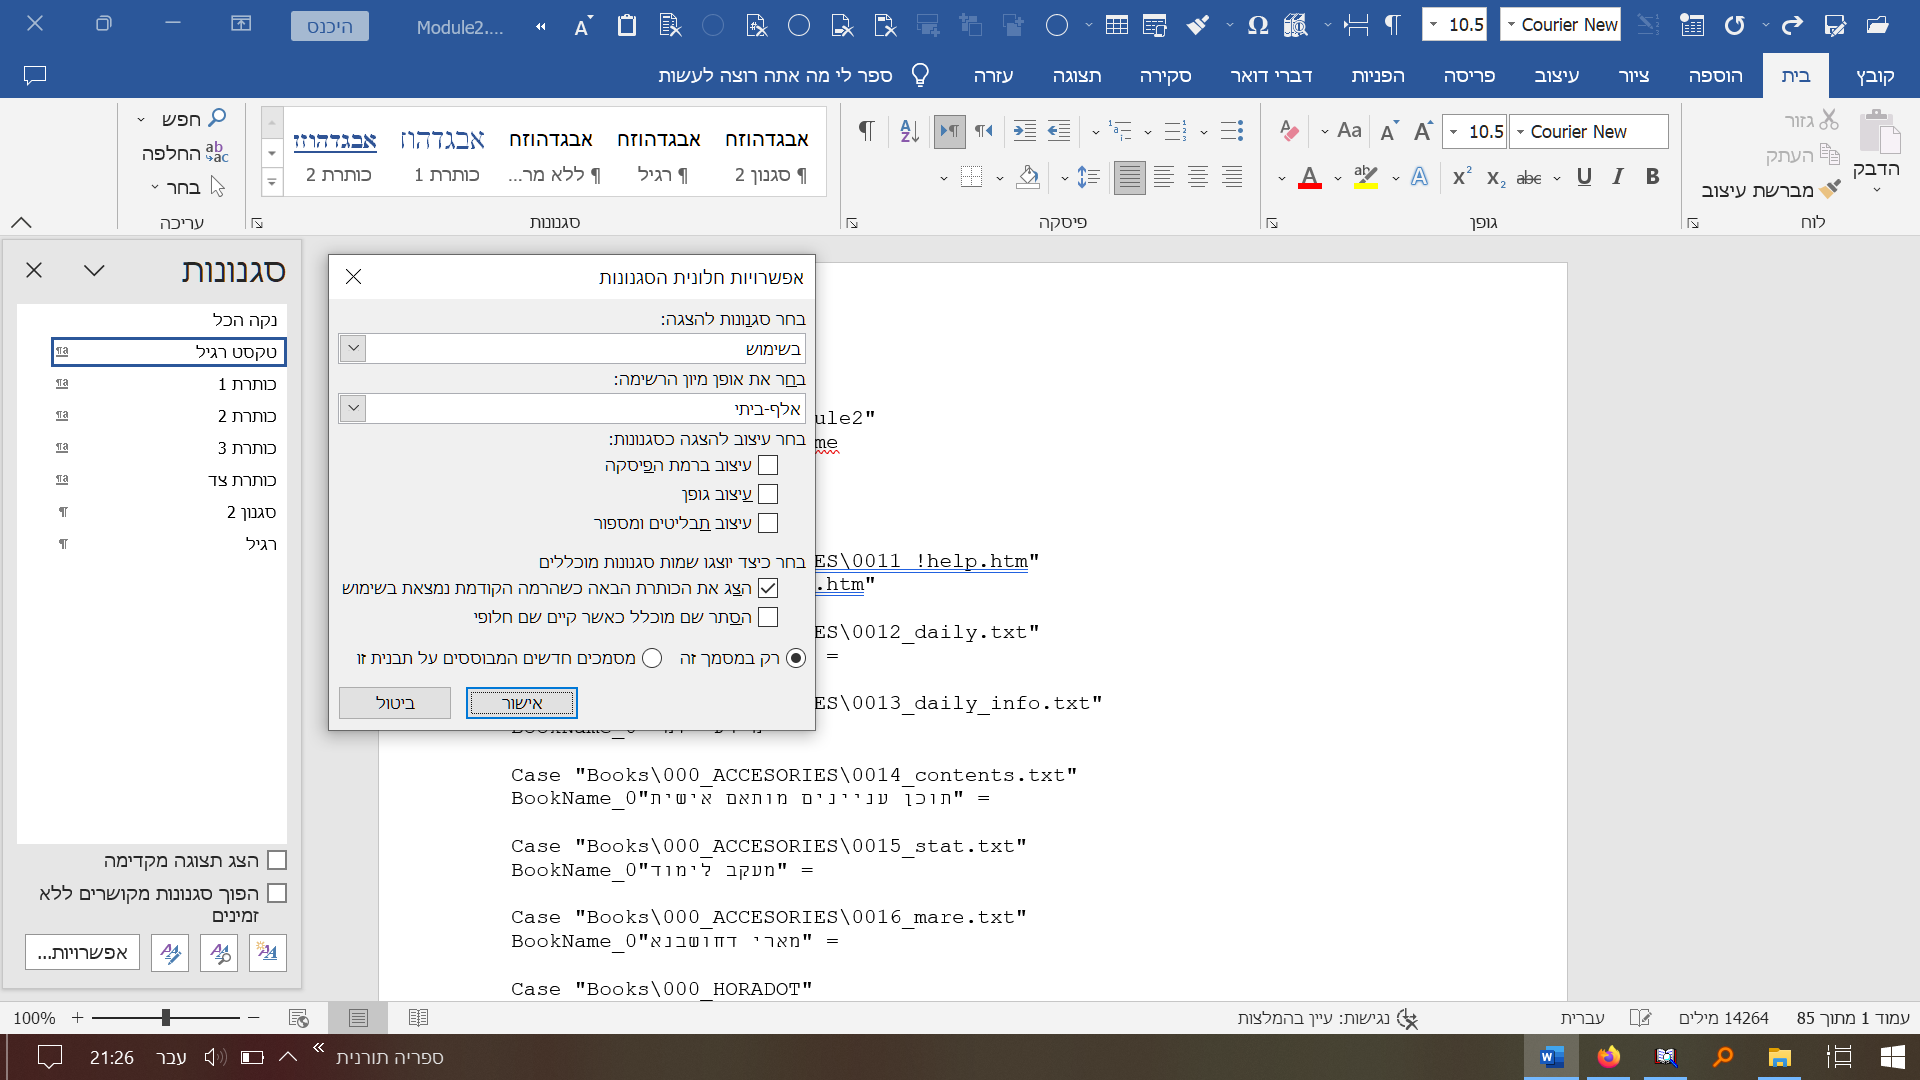Viewport: 1920px width, 1080px height.
Task: Open 'select styles to show' dropdown
Action: 353,348
